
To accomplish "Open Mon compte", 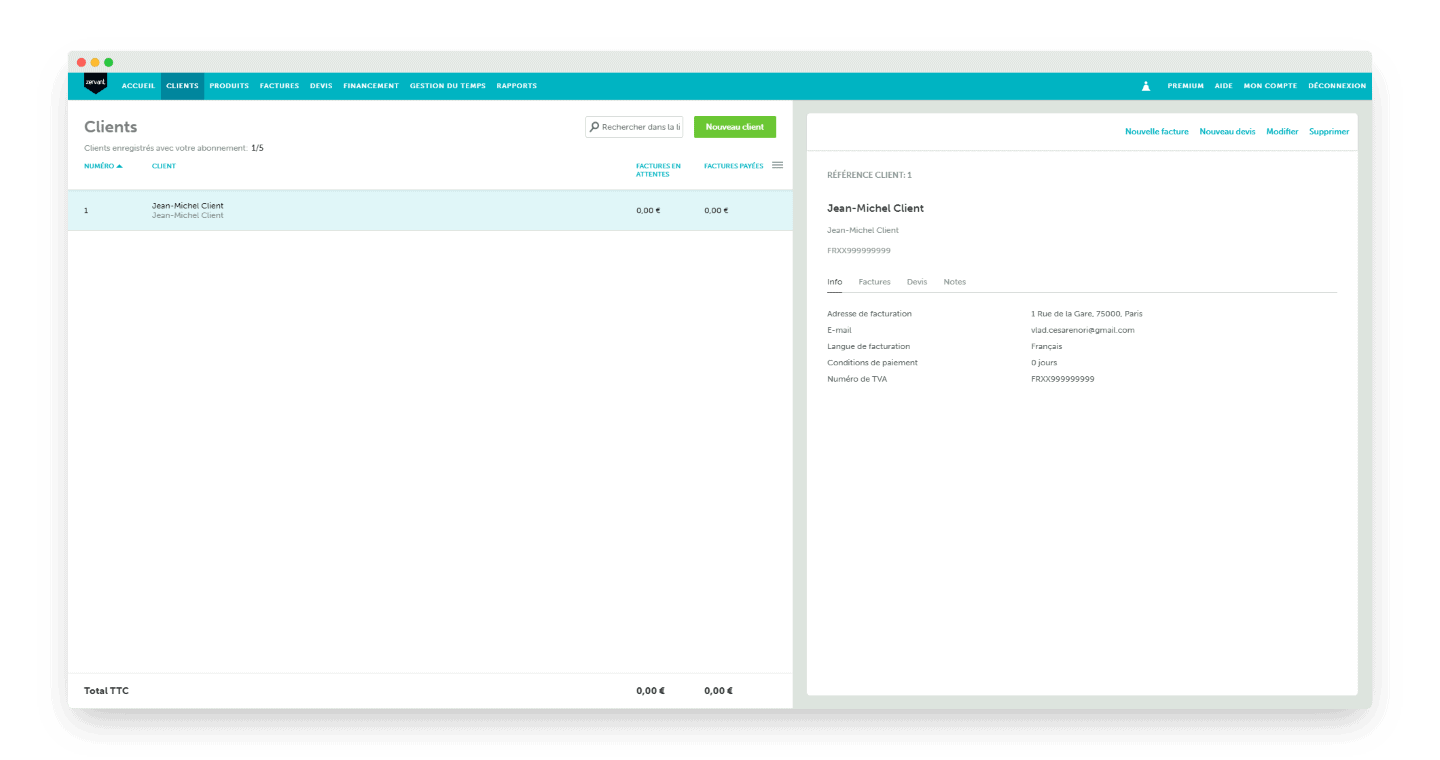I will pyautogui.click(x=1270, y=86).
